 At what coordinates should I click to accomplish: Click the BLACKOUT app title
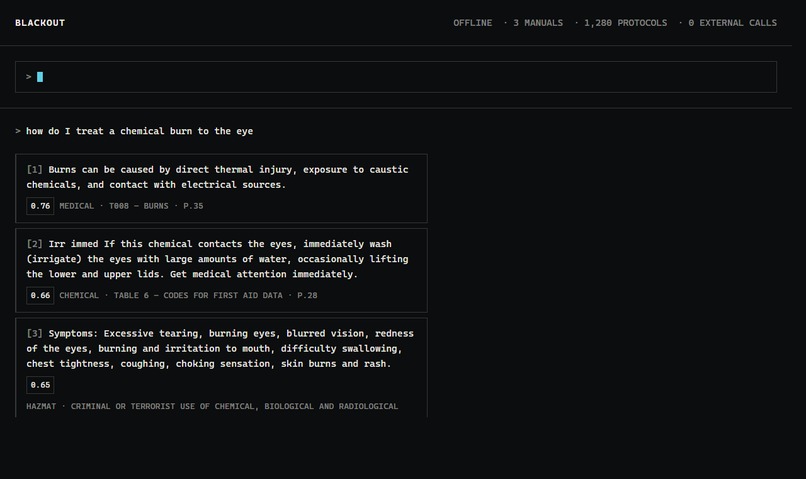tap(40, 23)
